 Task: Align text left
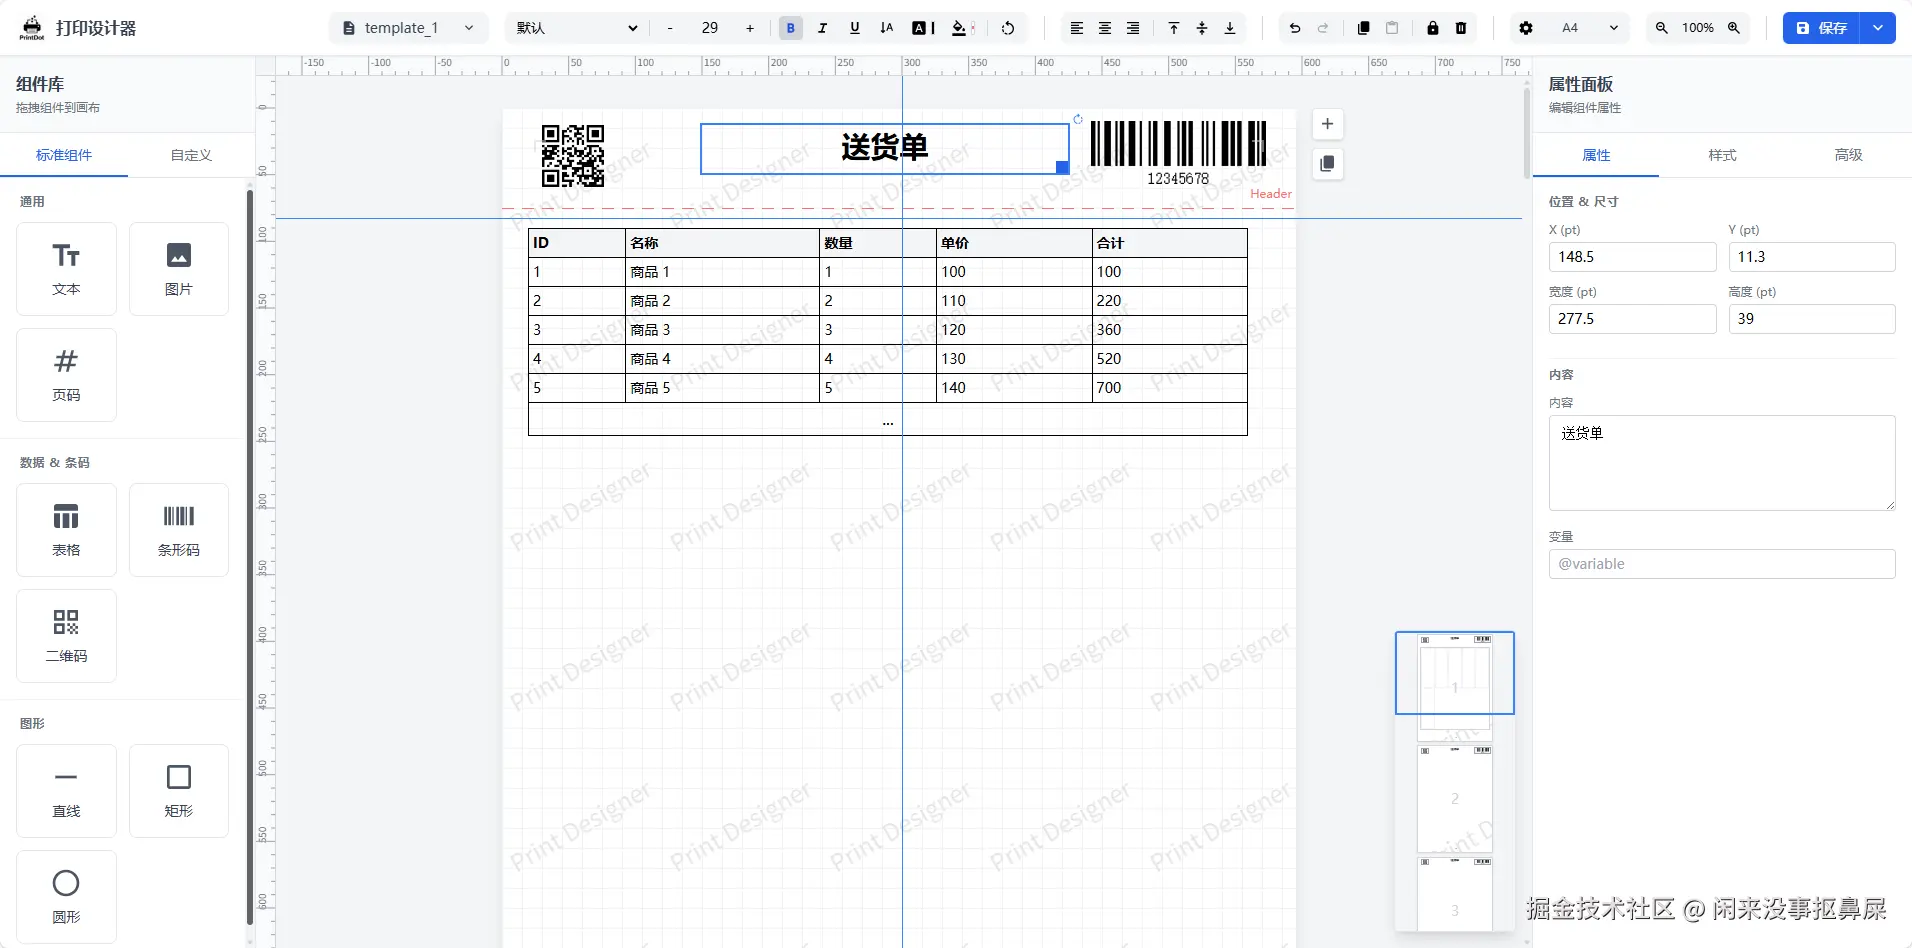[x=1077, y=28]
